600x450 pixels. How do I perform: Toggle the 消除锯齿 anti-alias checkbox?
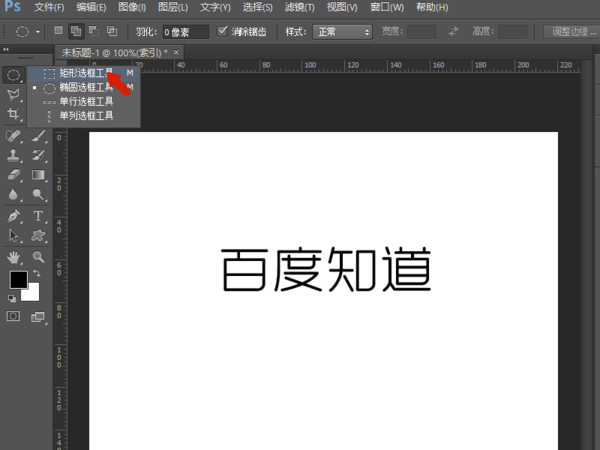pos(222,31)
